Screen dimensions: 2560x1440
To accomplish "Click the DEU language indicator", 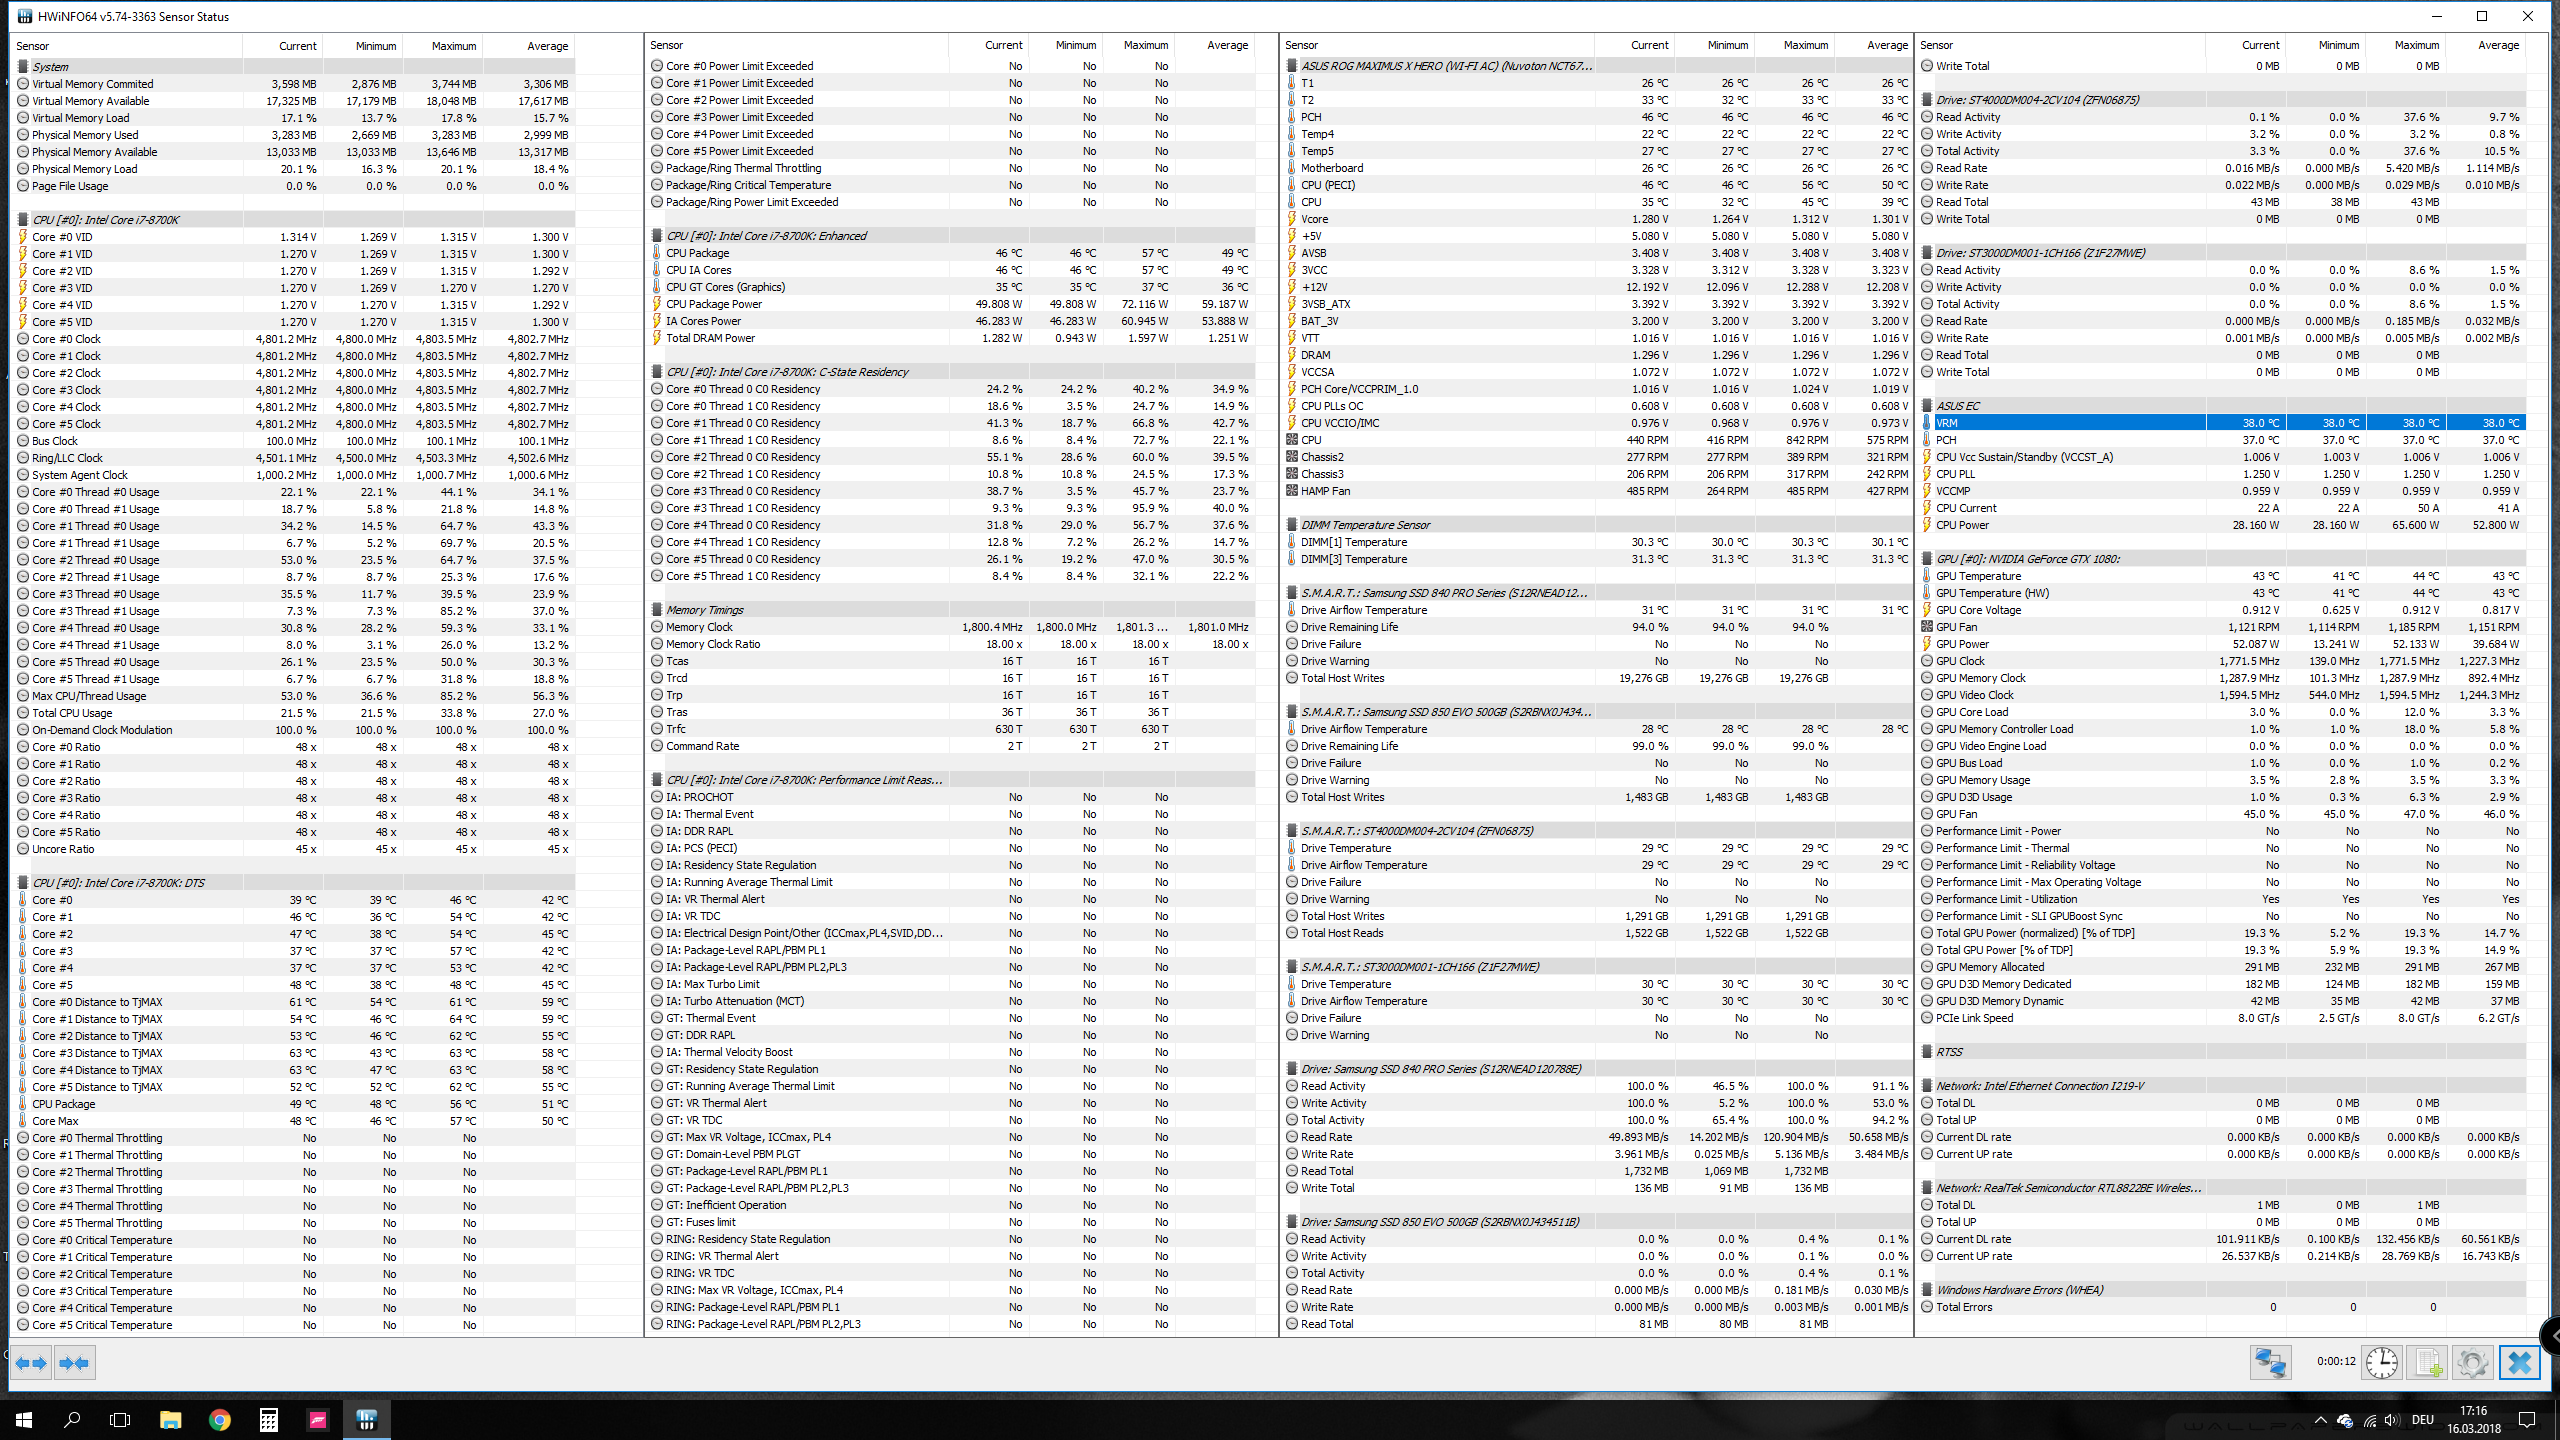I will (x=2422, y=1420).
